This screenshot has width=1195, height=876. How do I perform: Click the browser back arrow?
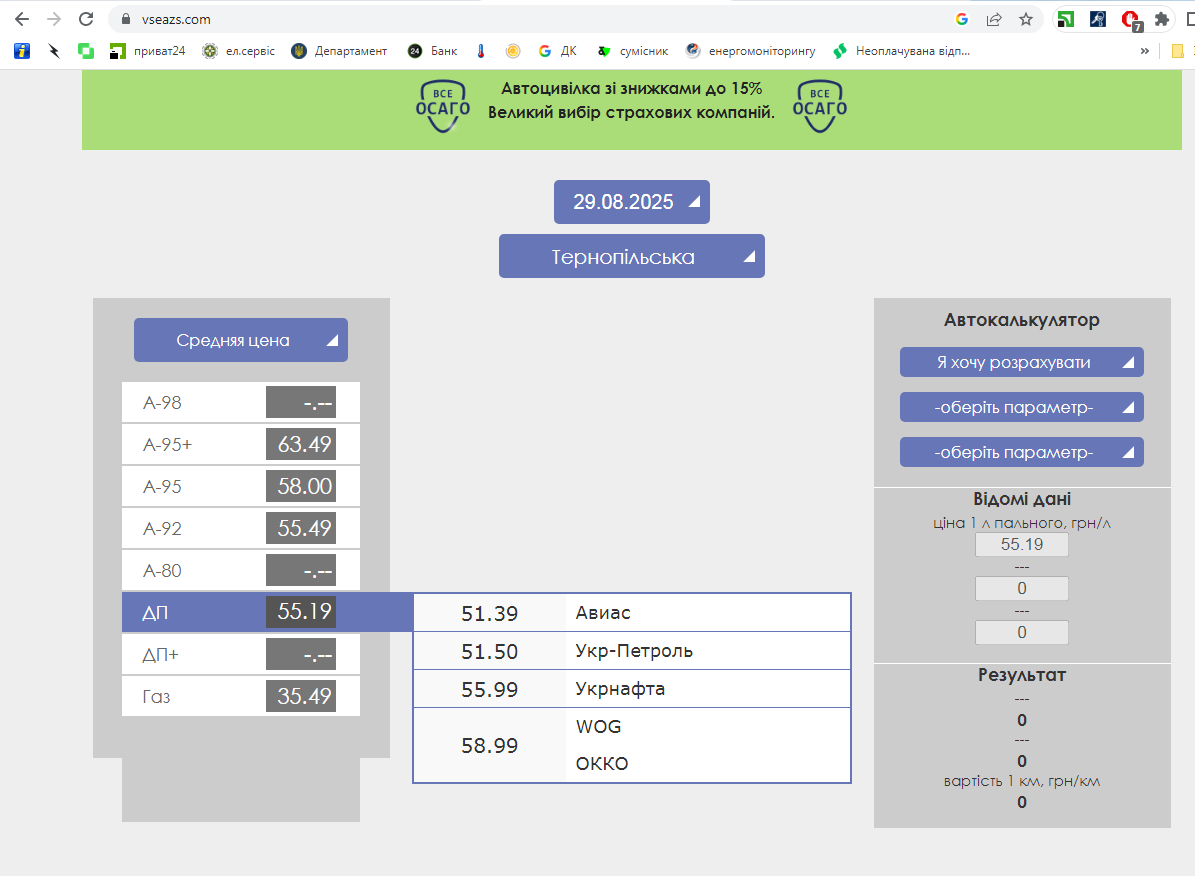(22, 19)
